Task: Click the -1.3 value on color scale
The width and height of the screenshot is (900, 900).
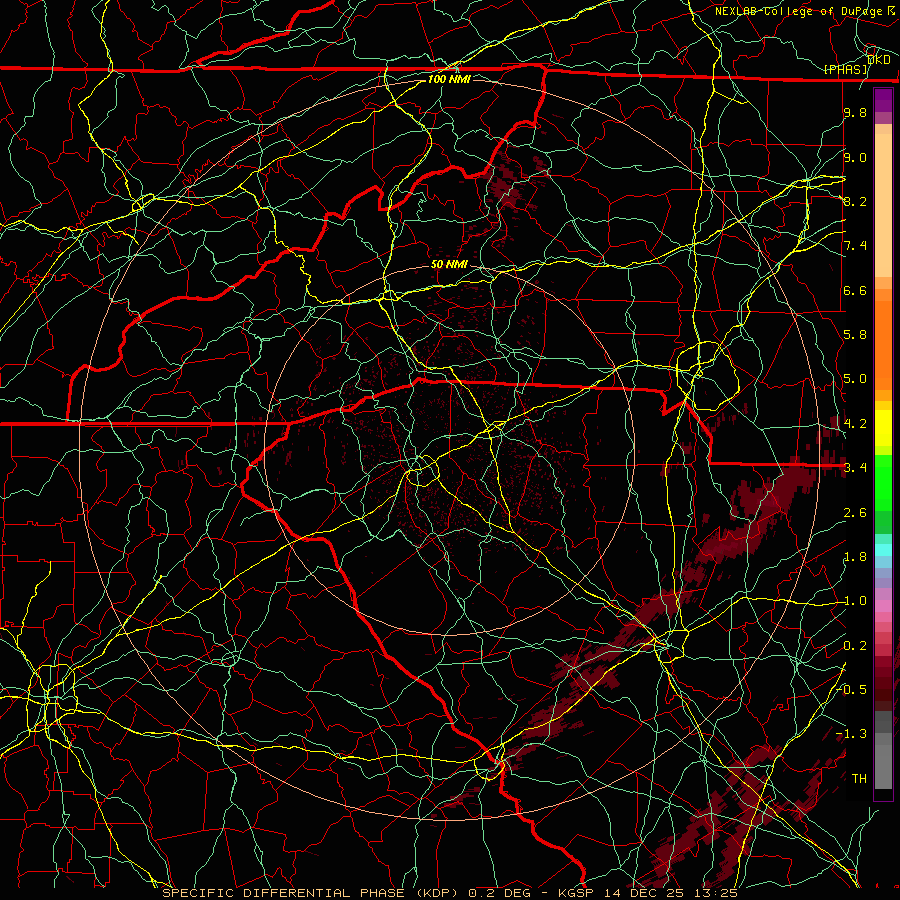Action: click(x=851, y=734)
